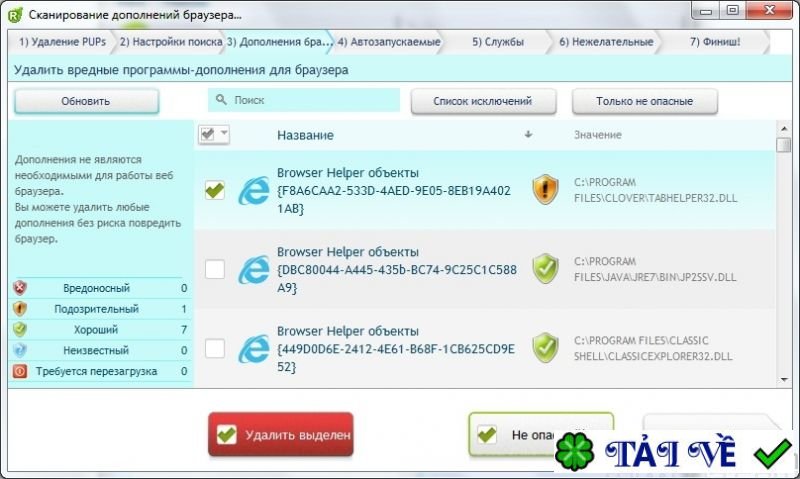Click the Значение column header
The height and width of the screenshot is (479, 800).
pyautogui.click(x=597, y=135)
